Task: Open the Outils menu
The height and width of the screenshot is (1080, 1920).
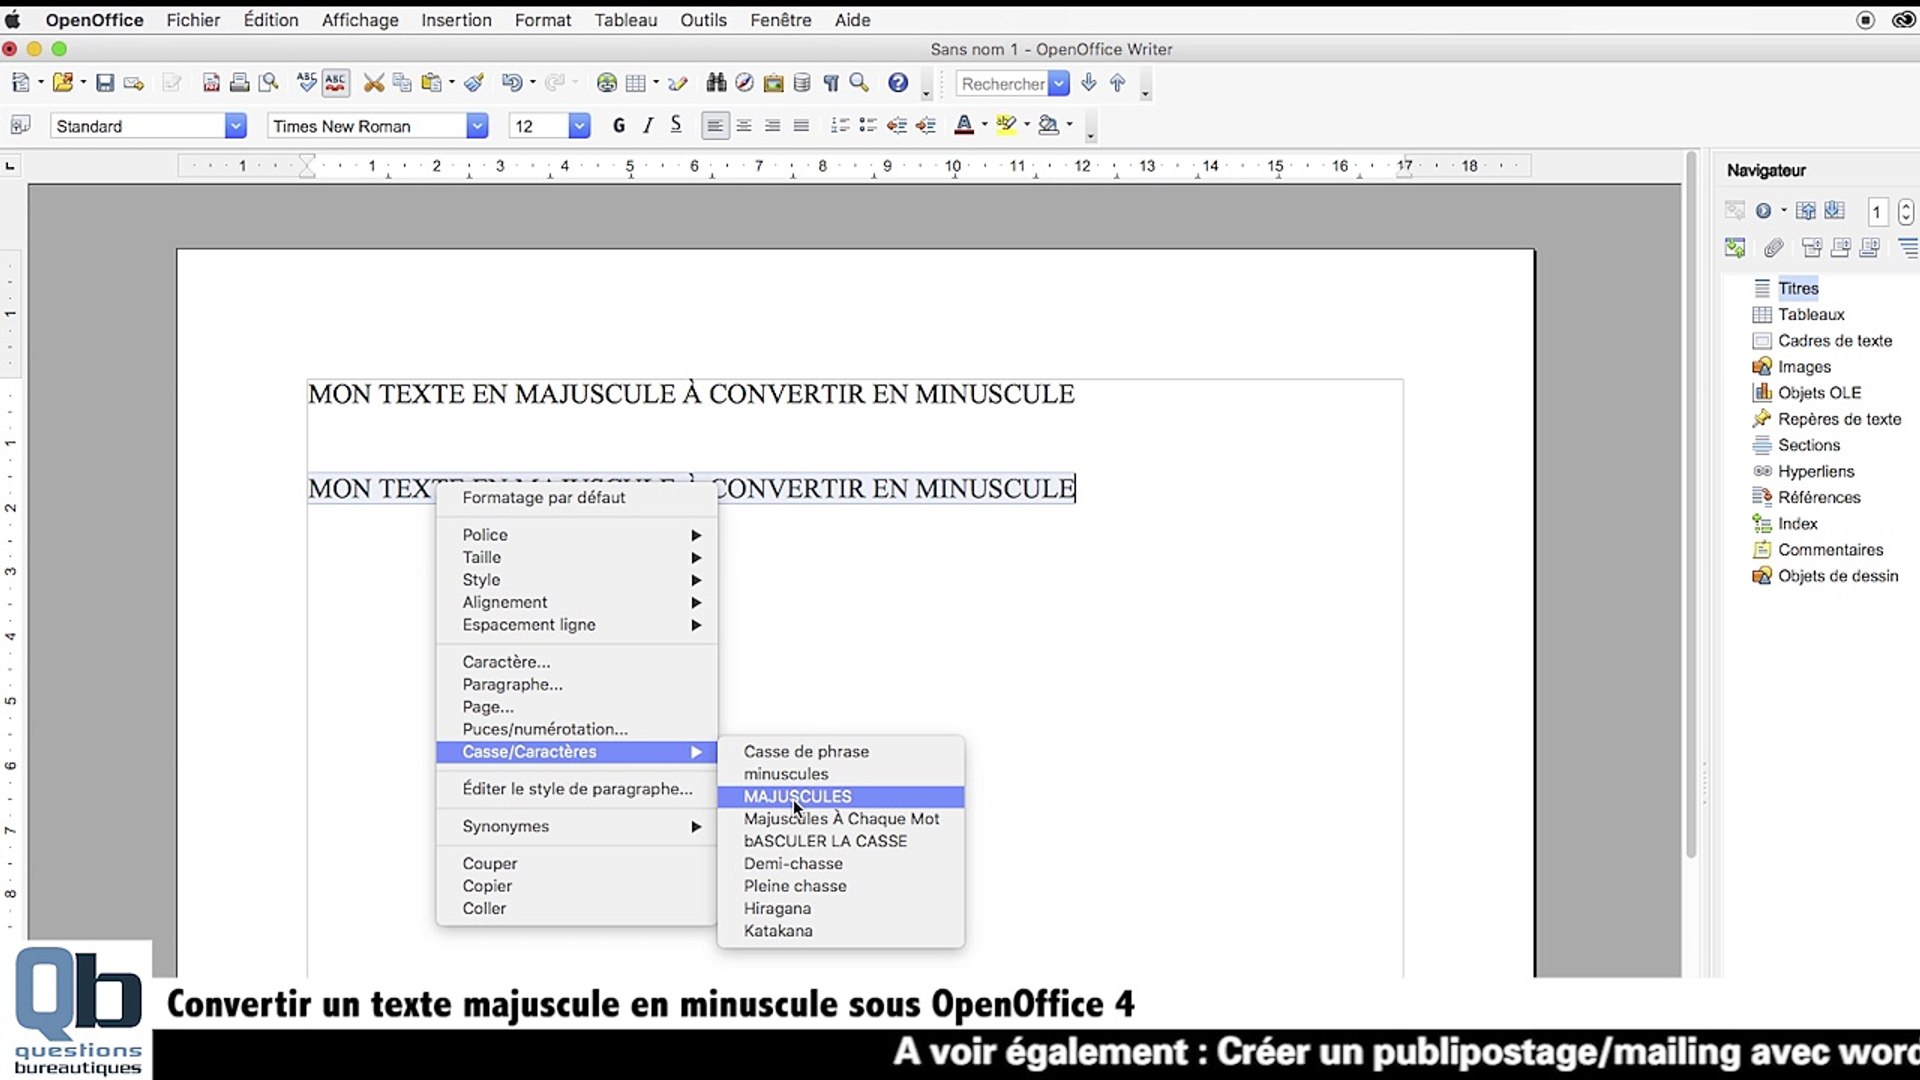Action: coord(703,20)
